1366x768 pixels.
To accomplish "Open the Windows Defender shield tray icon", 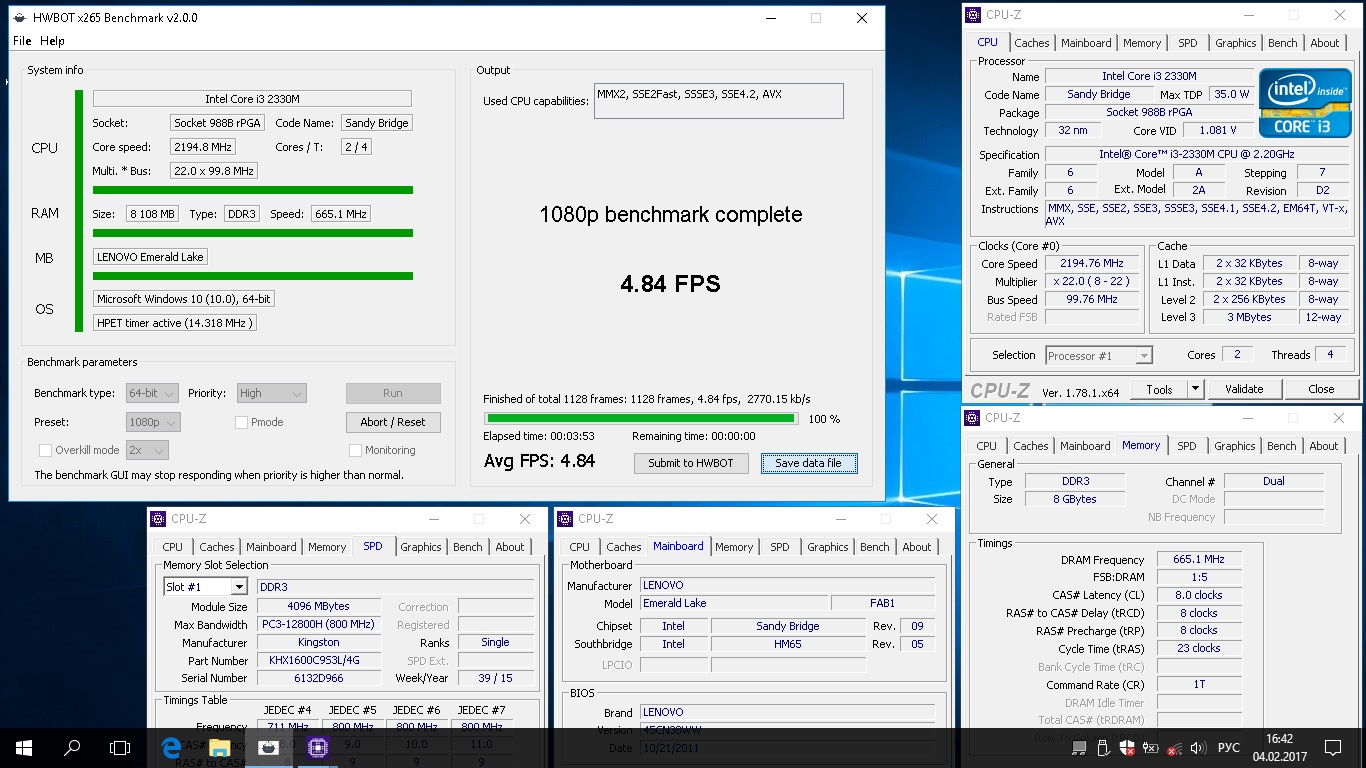I will pos(1126,748).
